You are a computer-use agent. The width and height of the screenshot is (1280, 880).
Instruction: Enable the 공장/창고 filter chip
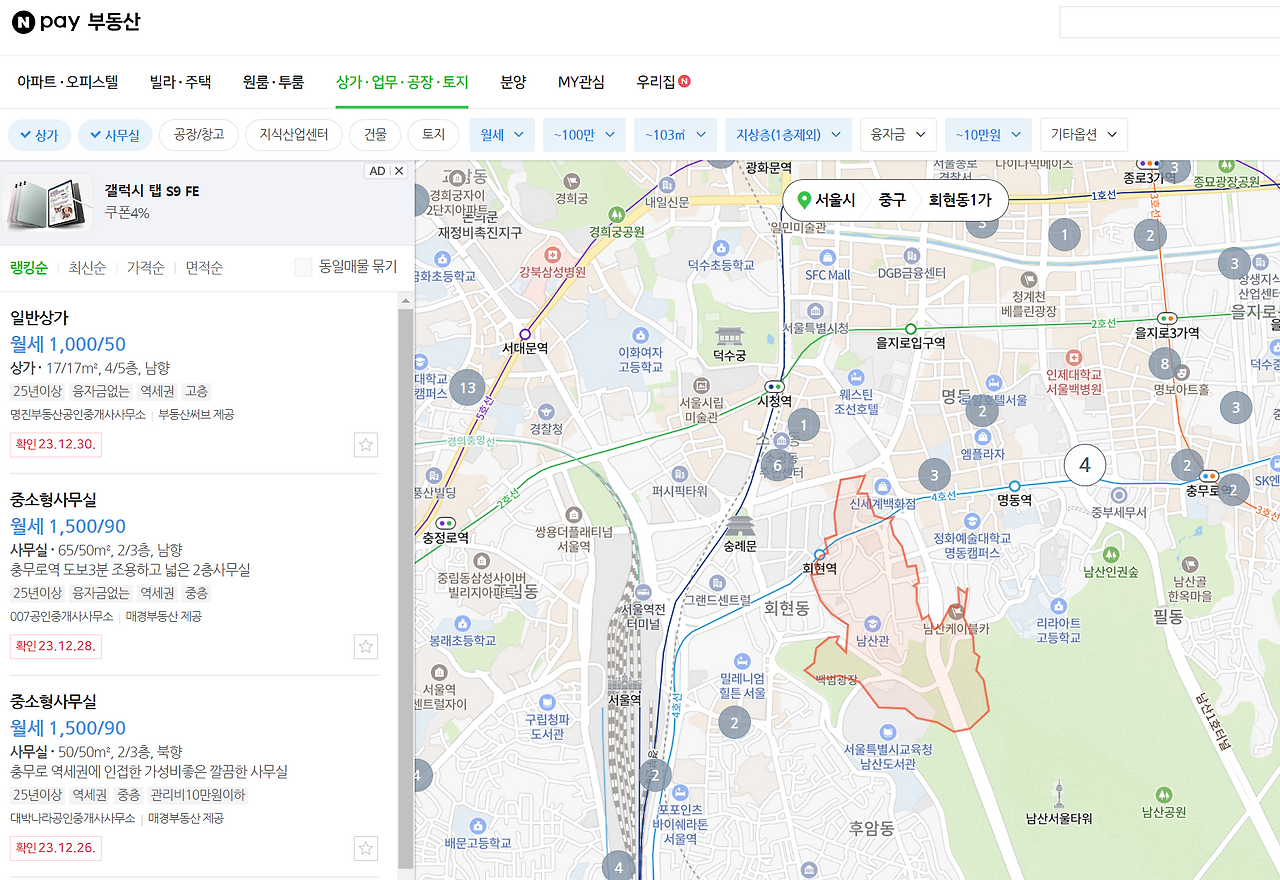(199, 135)
